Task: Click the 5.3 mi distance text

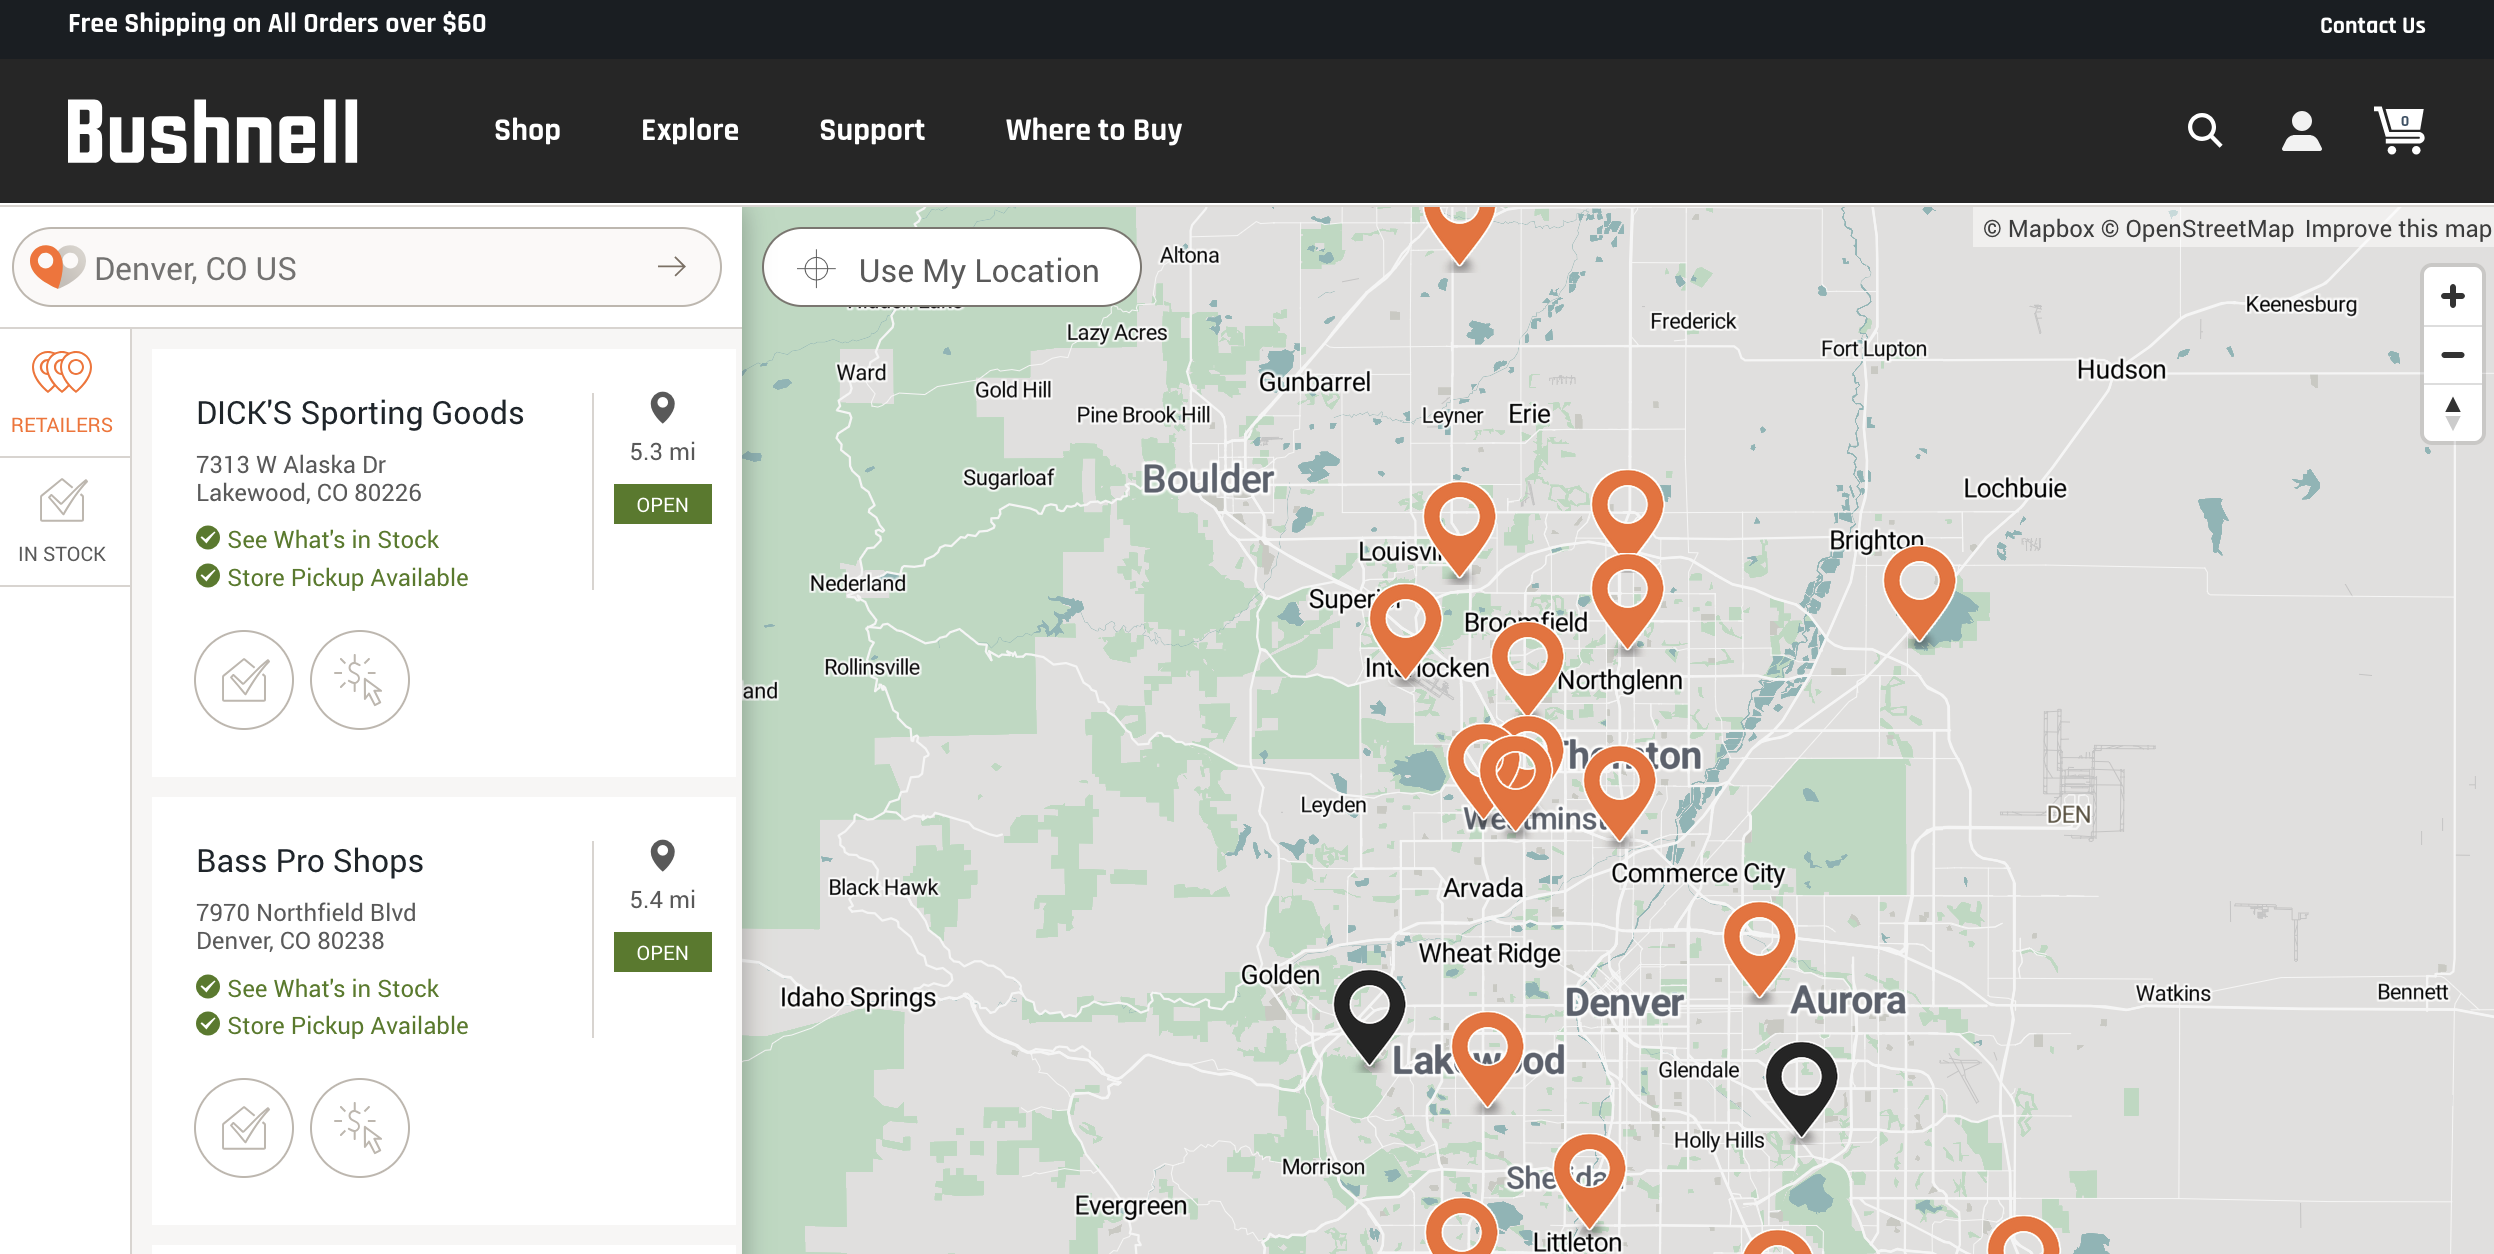Action: (662, 452)
